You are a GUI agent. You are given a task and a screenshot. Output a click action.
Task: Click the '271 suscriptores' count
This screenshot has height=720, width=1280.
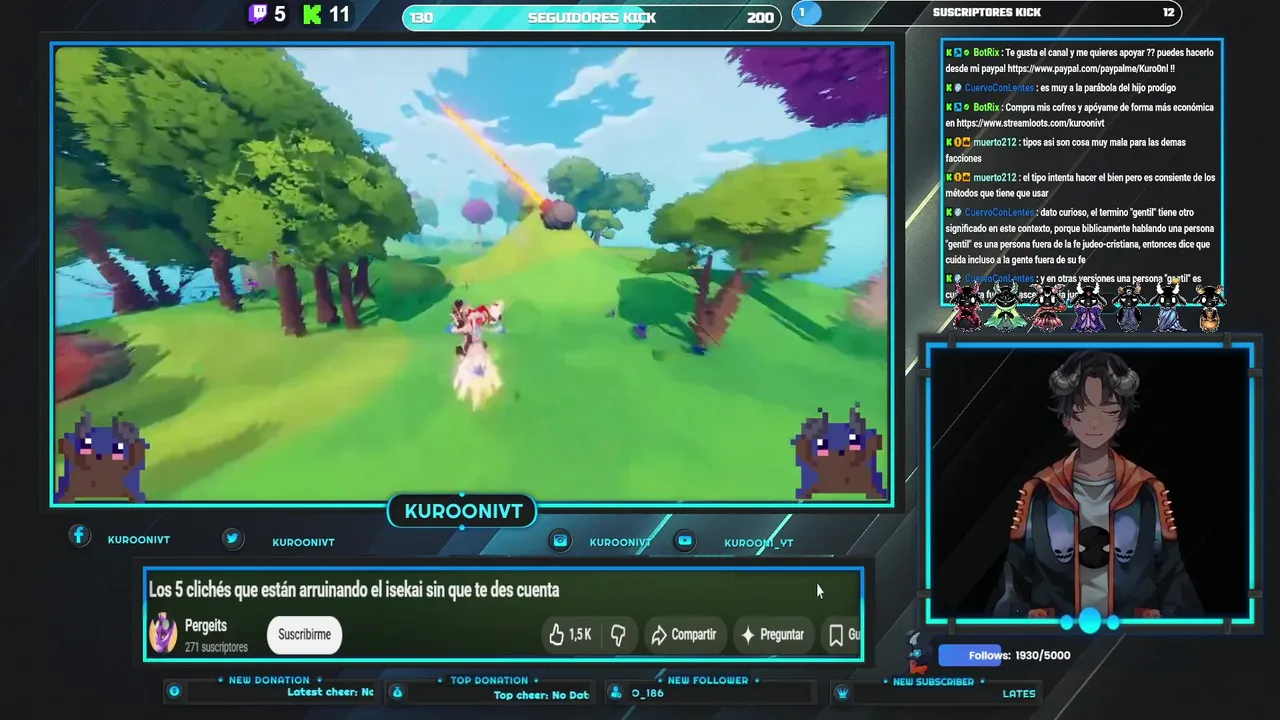(x=216, y=647)
